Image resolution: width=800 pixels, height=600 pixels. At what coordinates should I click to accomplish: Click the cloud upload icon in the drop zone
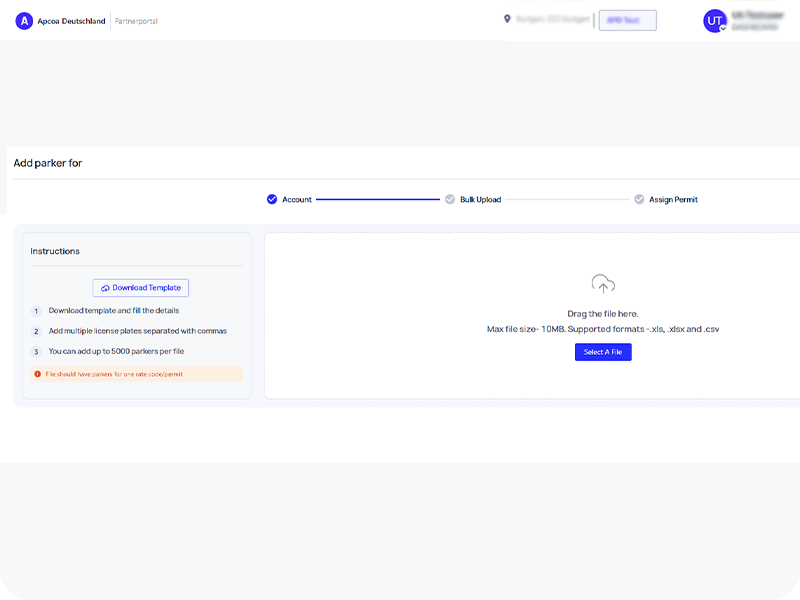(x=602, y=284)
